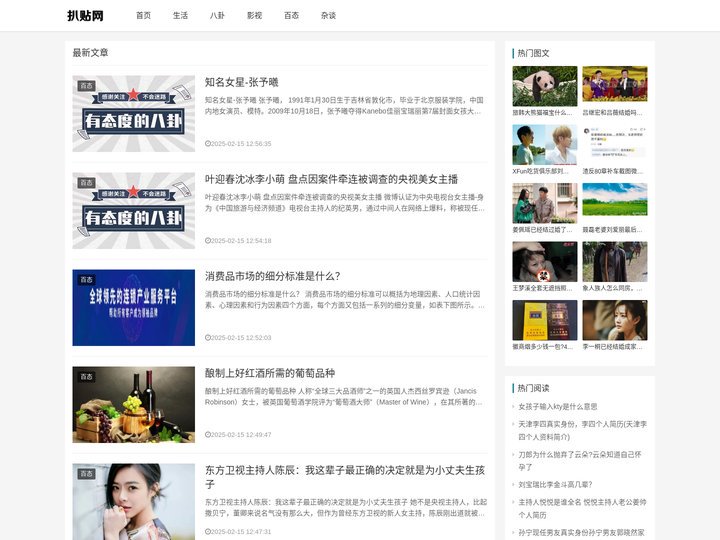
Task: Click caption 李一桐已经结婚成家...
Action: (x=613, y=347)
